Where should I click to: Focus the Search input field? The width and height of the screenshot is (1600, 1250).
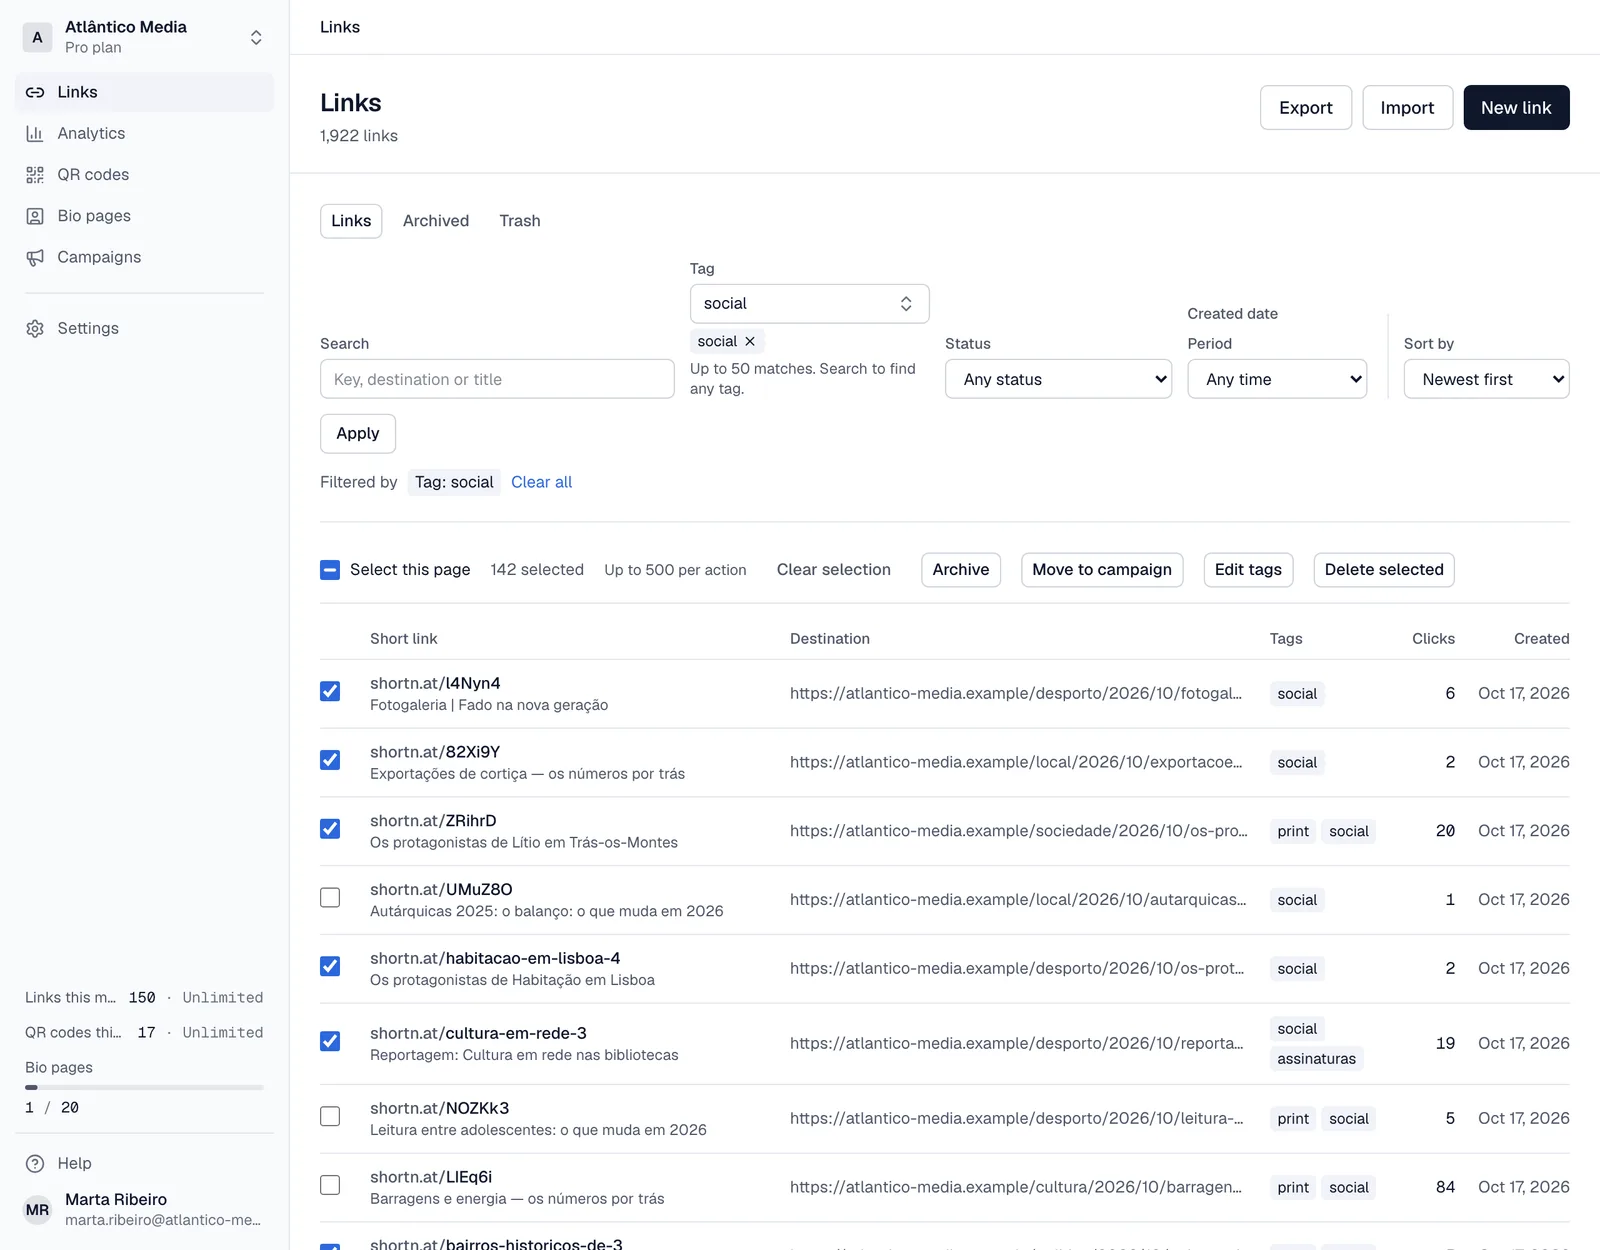[x=497, y=379]
